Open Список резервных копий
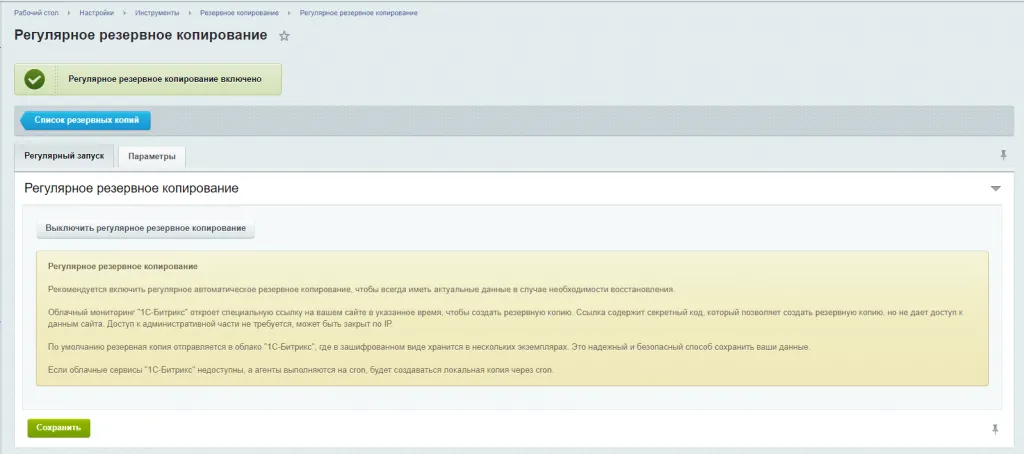The height and width of the screenshot is (454, 1024). point(87,120)
